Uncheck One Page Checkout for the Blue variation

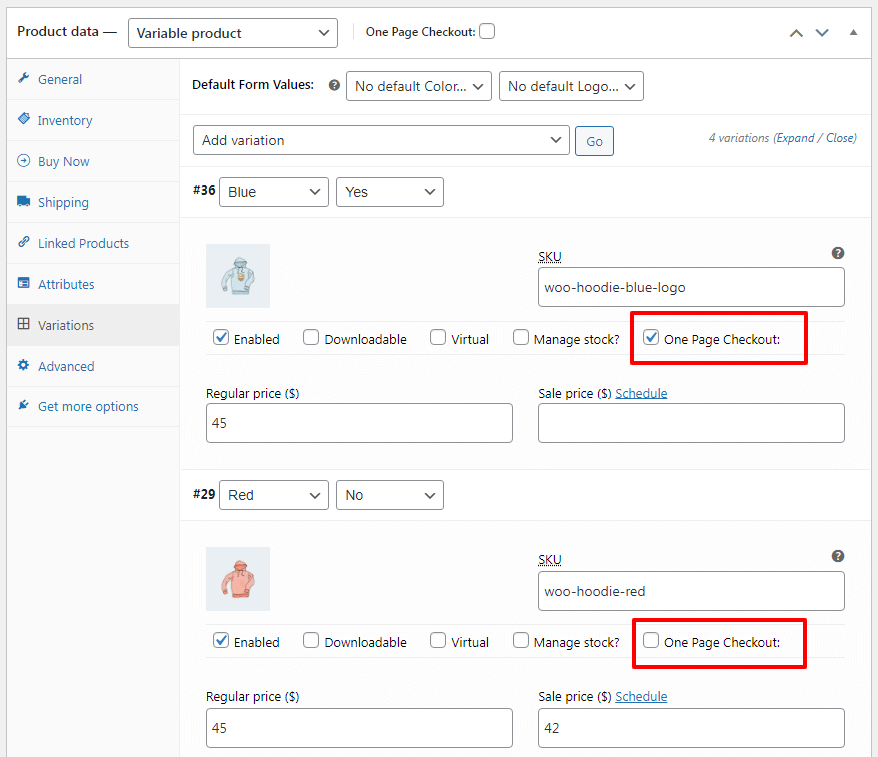point(651,337)
